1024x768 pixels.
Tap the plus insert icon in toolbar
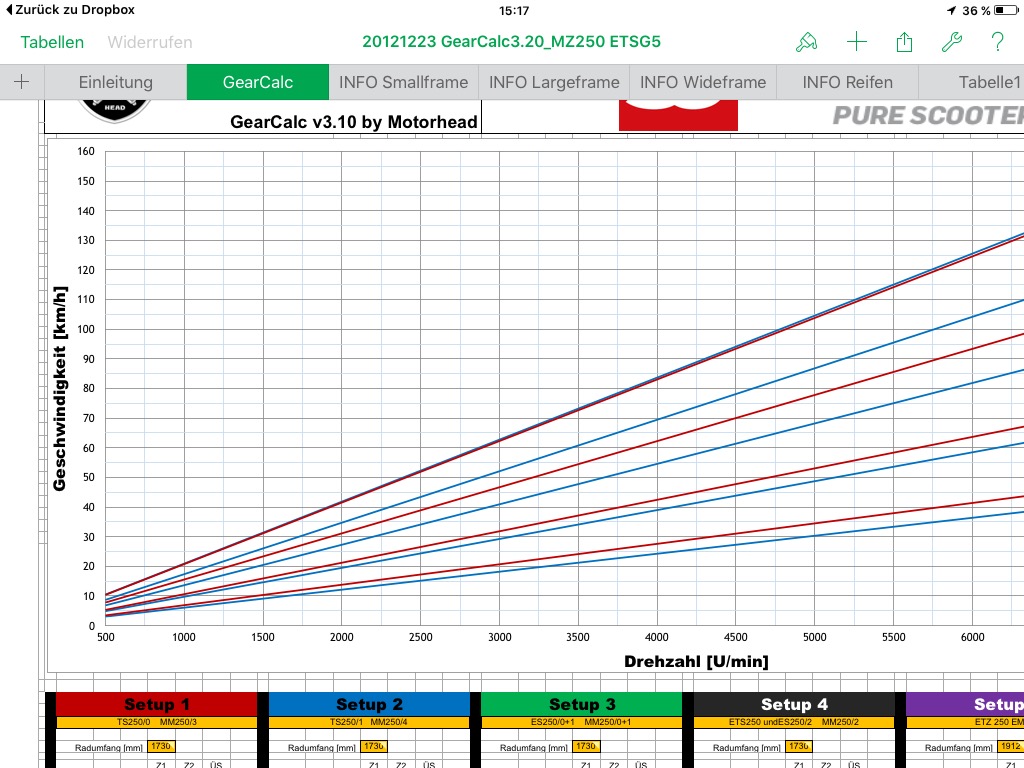tap(856, 42)
